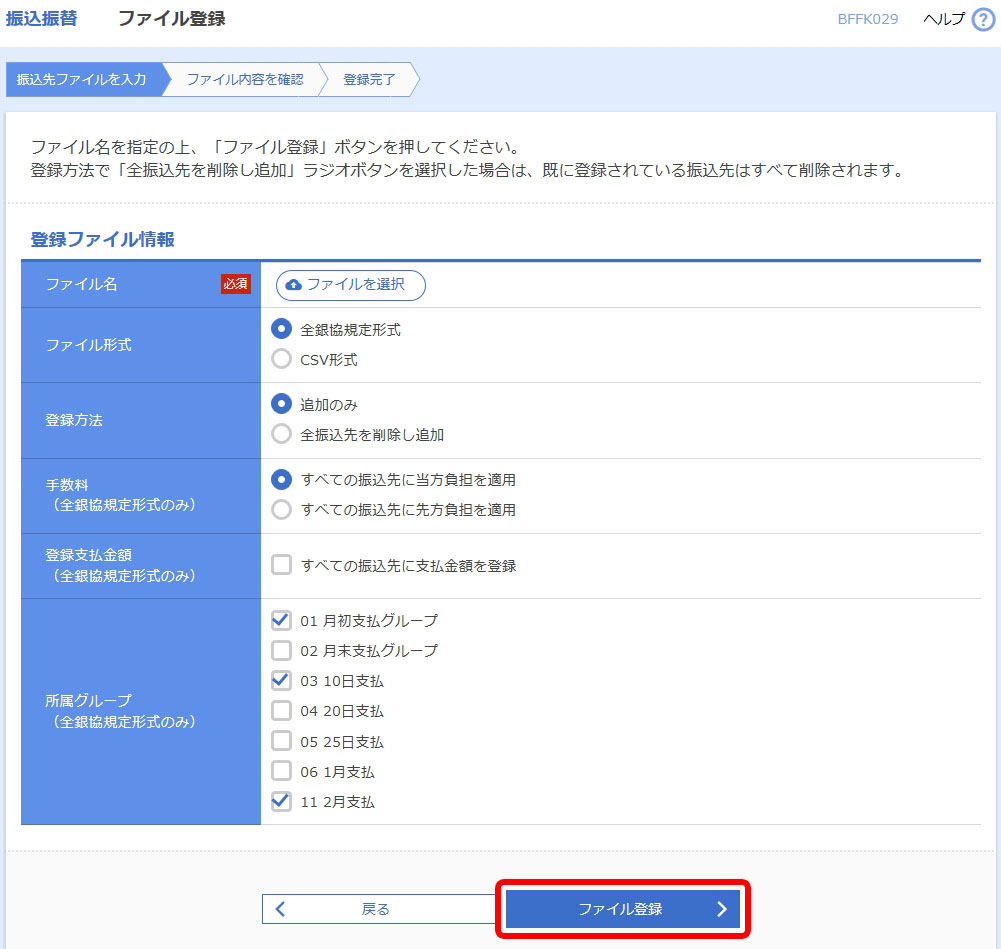1001x949 pixels.
Task: Uncheck the 01 月初支払グループ checkbox
Action: pyautogui.click(x=282, y=621)
